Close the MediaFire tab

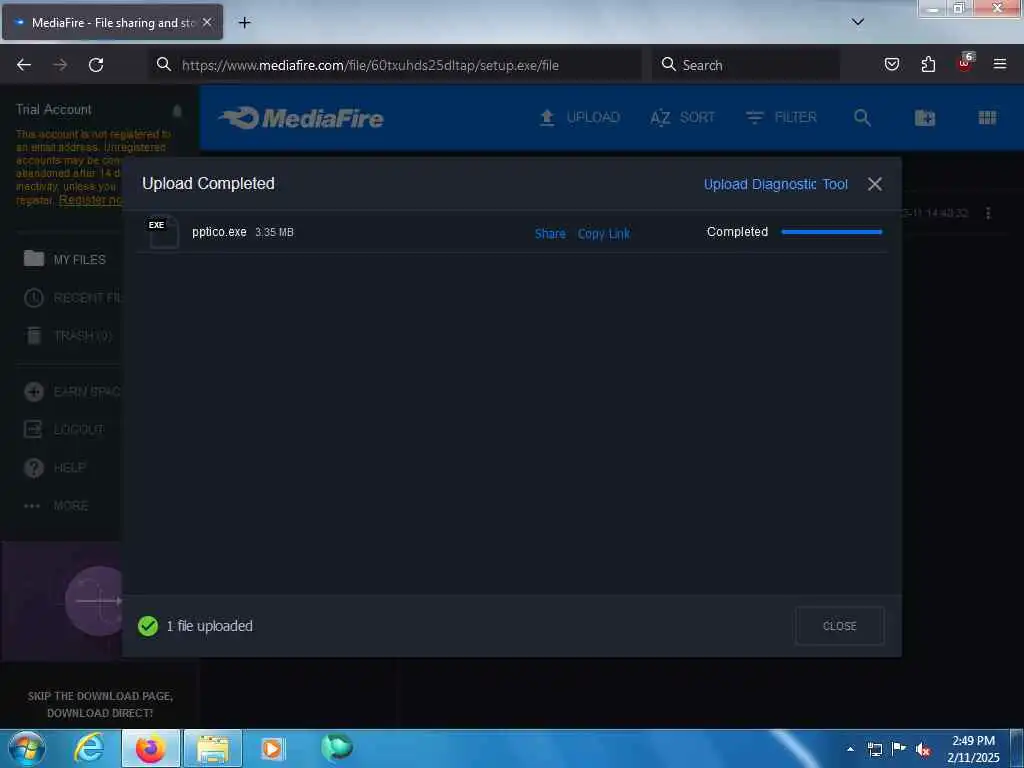[x=207, y=22]
